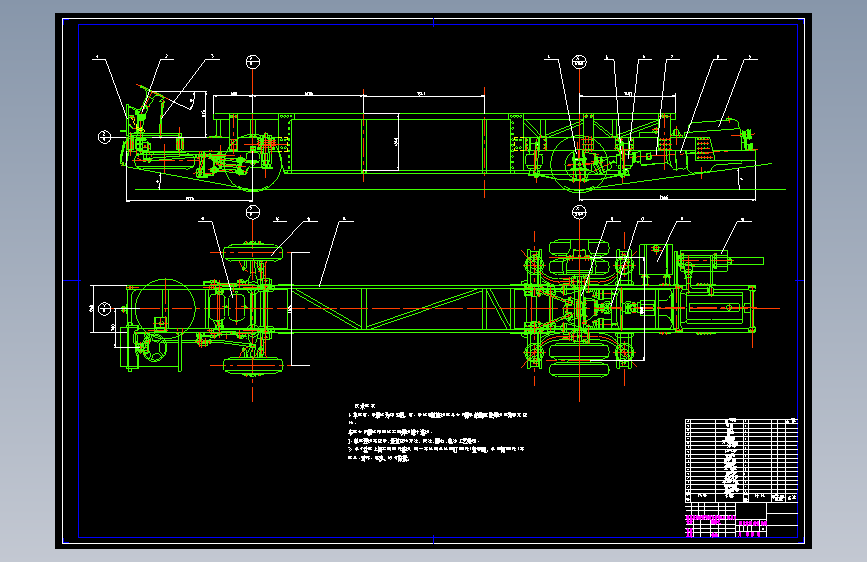Click the front wheel circle in the side view
The image size is (867, 562).
point(253,163)
